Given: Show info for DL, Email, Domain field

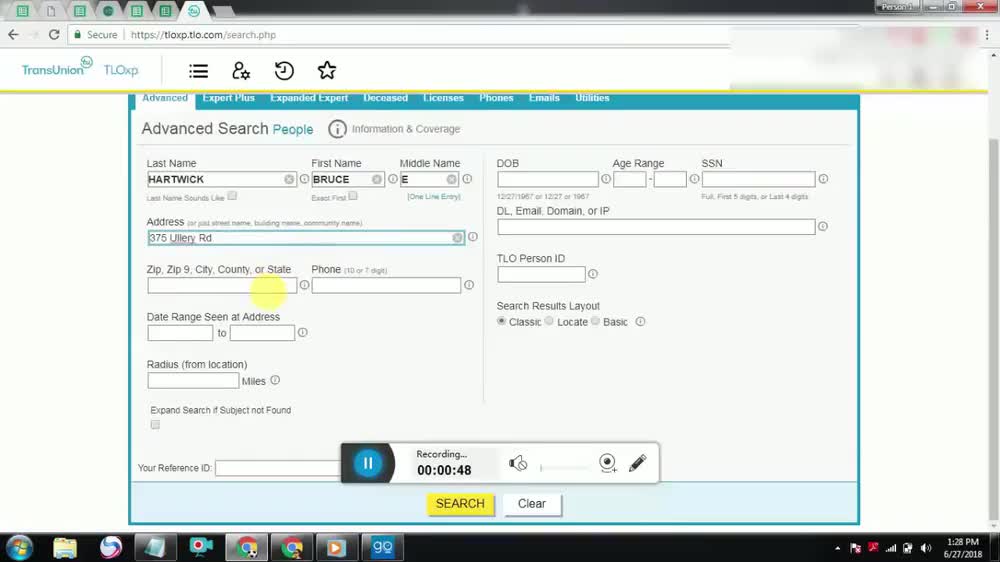Looking at the screenshot, I should pos(823,226).
